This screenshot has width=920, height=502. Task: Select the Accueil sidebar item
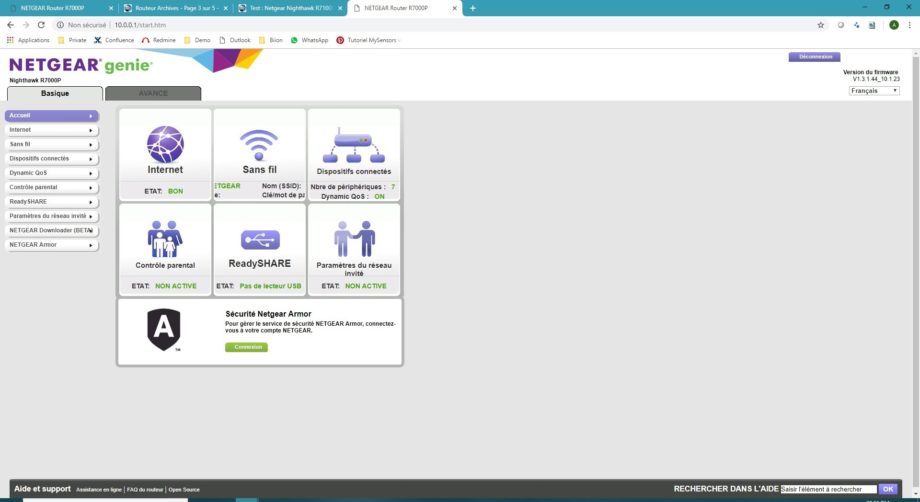[x=52, y=116]
